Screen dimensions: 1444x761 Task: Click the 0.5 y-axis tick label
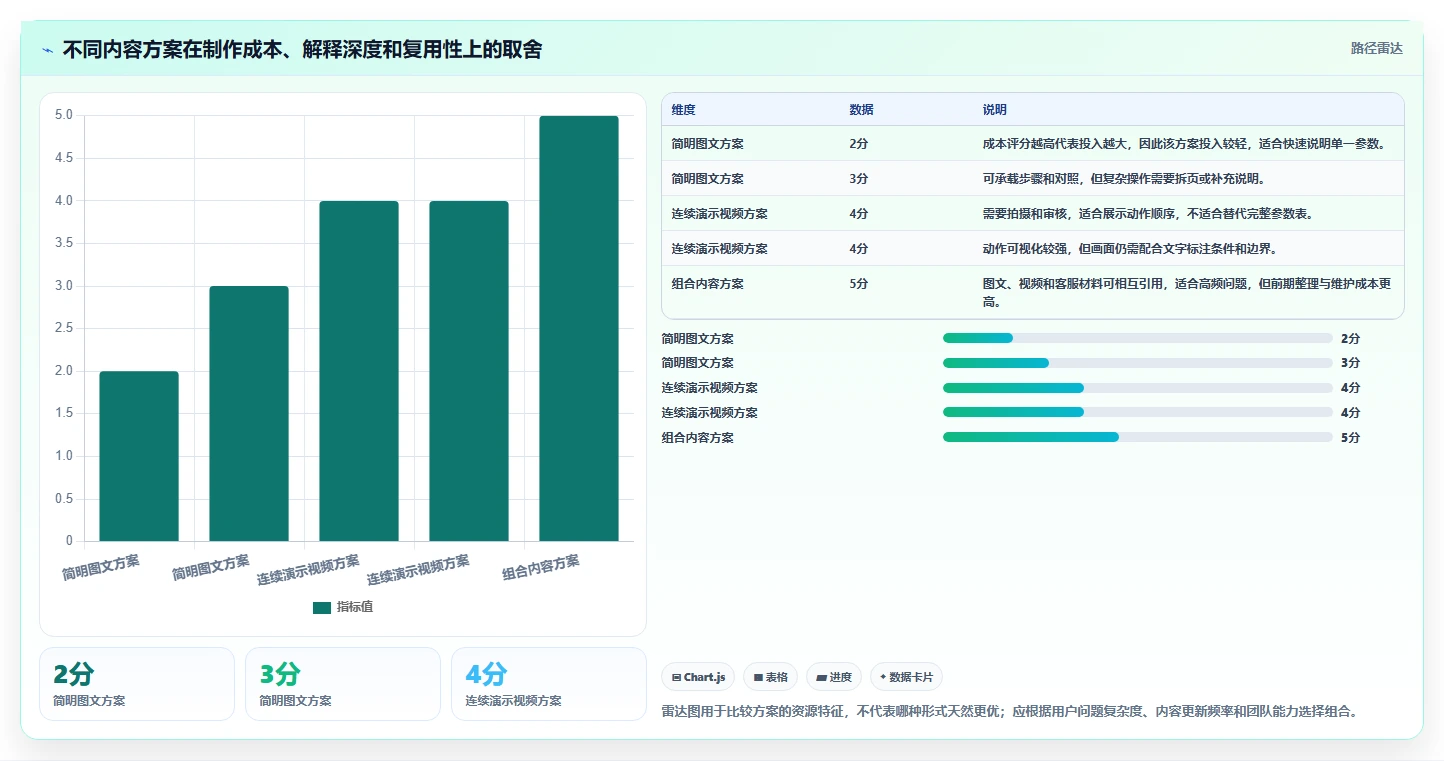[63, 499]
